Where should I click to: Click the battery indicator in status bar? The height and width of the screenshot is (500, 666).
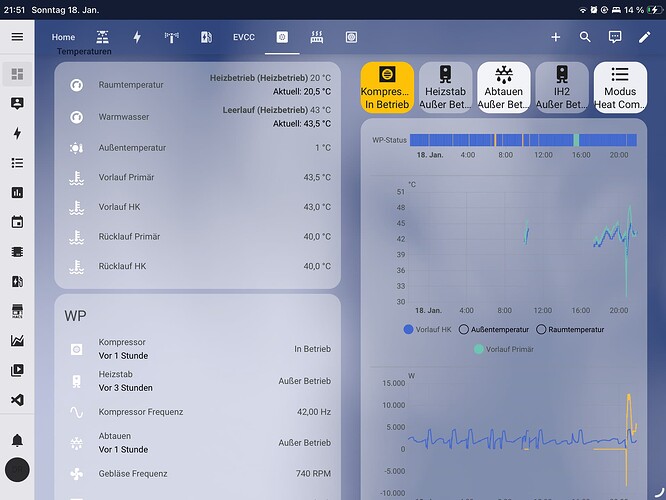(654, 10)
